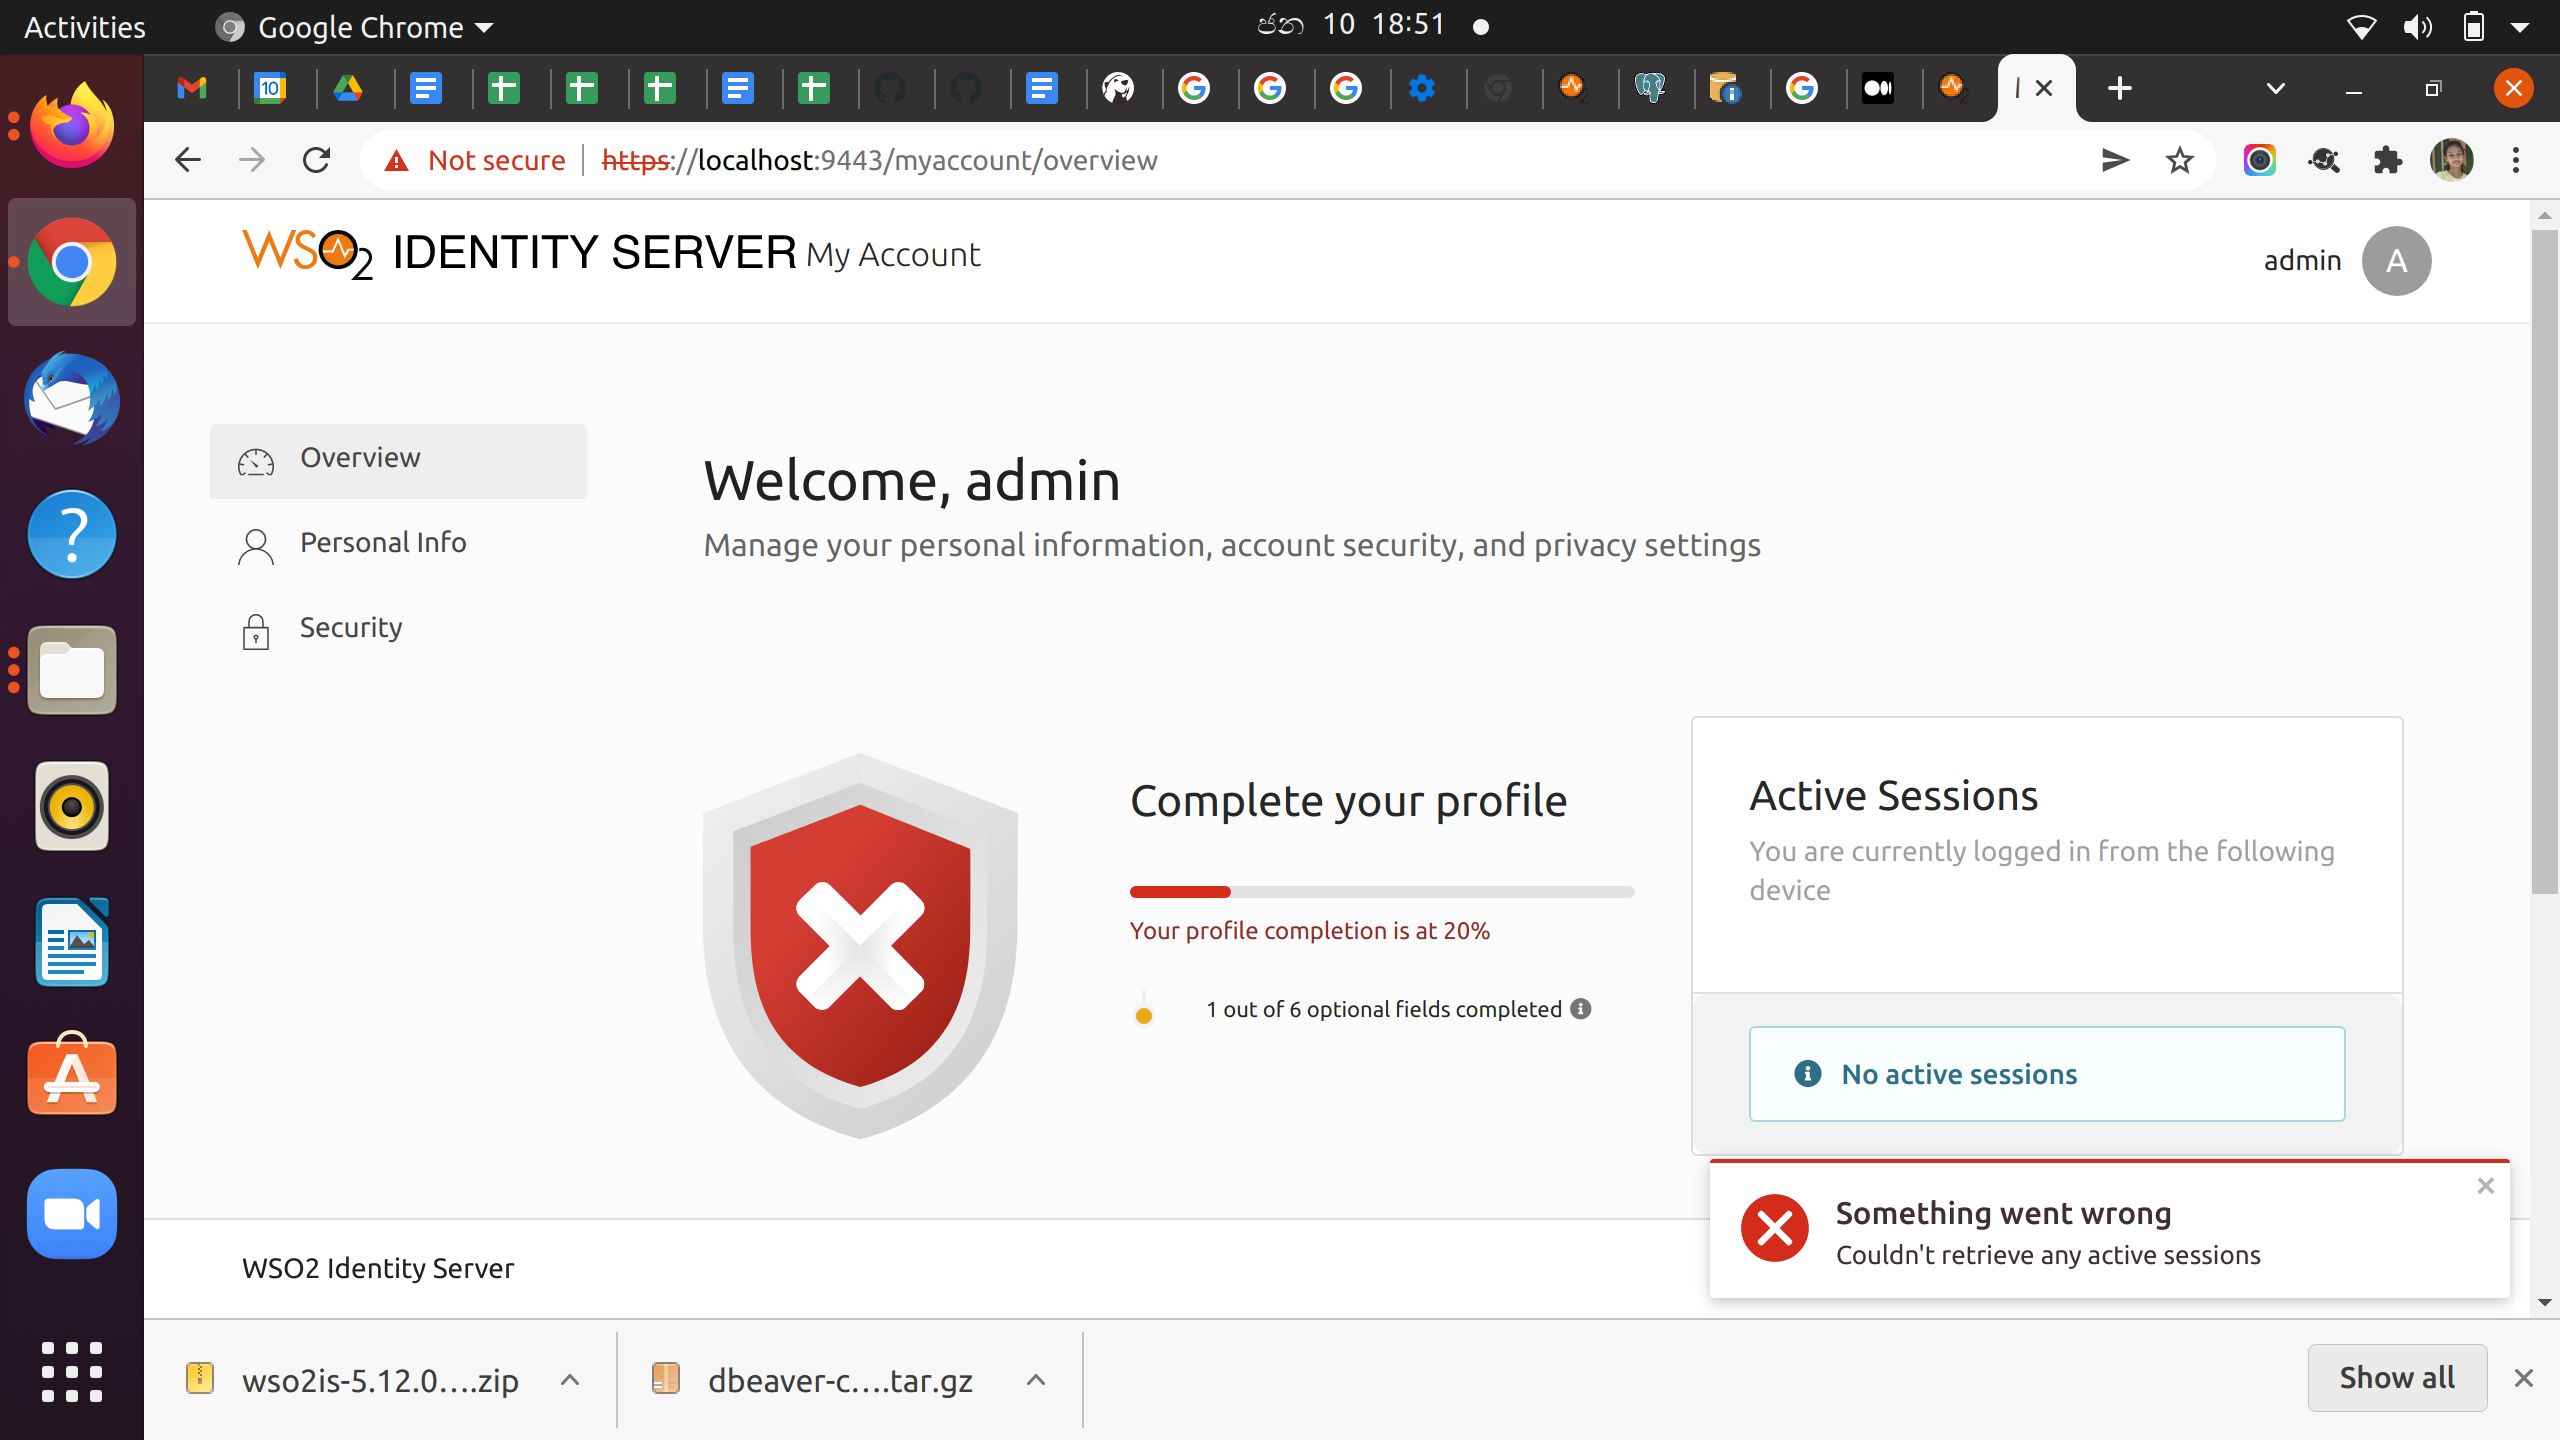
Task: Select the Overview sidebar item
Action: [x=360, y=458]
